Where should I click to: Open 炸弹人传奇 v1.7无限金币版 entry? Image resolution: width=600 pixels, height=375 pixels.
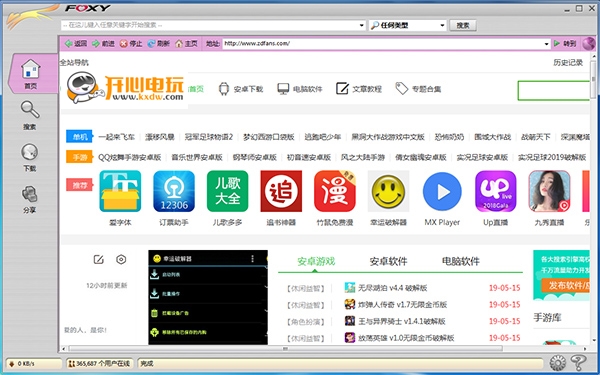[403, 305]
